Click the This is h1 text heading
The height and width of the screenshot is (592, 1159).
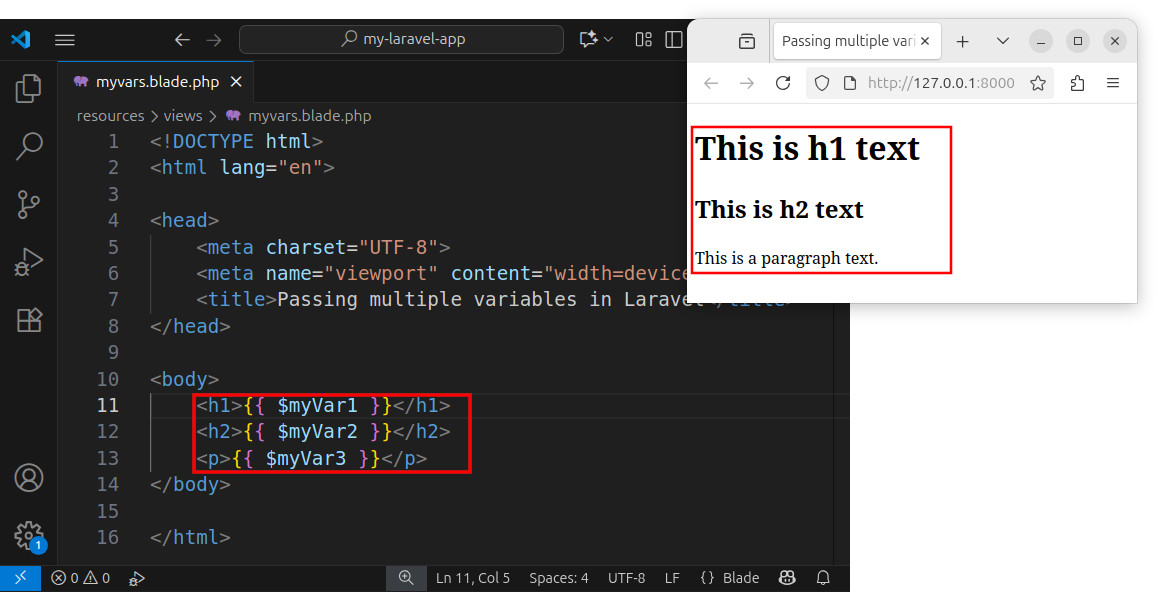click(x=807, y=149)
